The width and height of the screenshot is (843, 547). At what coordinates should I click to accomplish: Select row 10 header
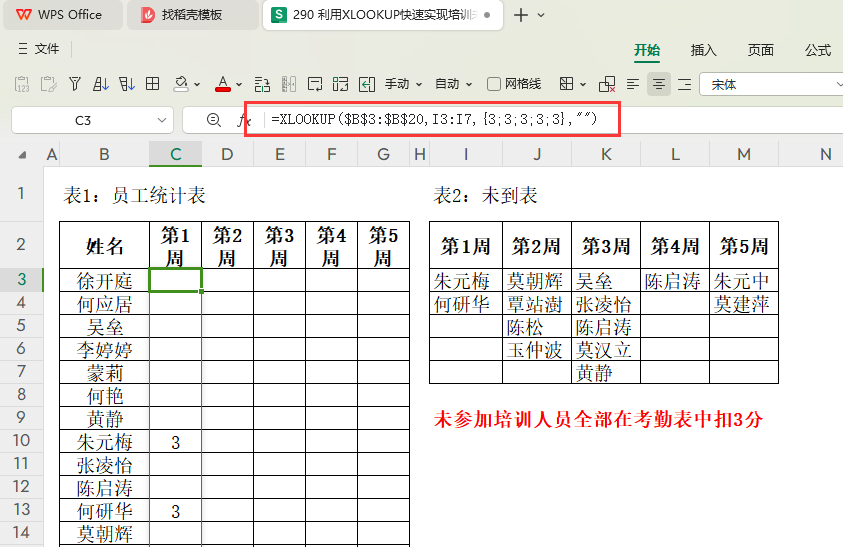click(x=22, y=441)
